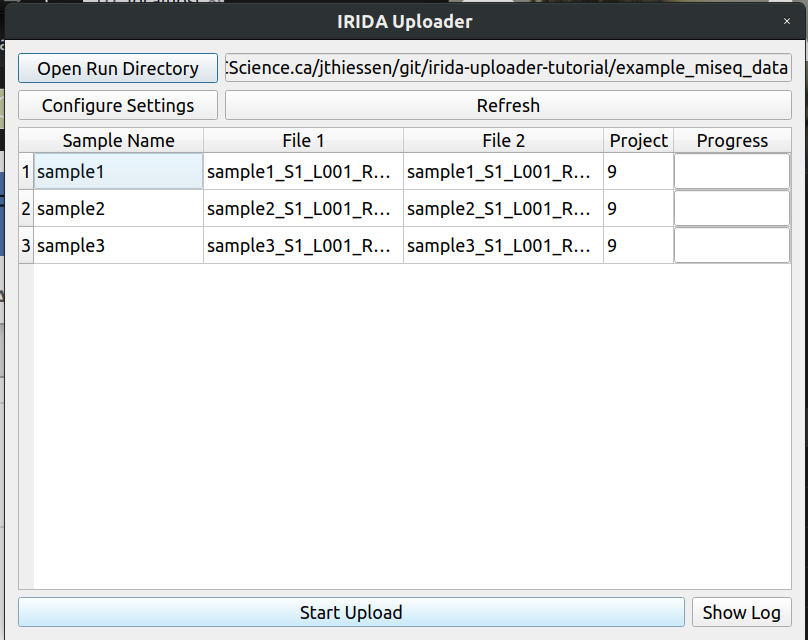Select File 2 cell for sample3
808x640 pixels.
pos(503,245)
